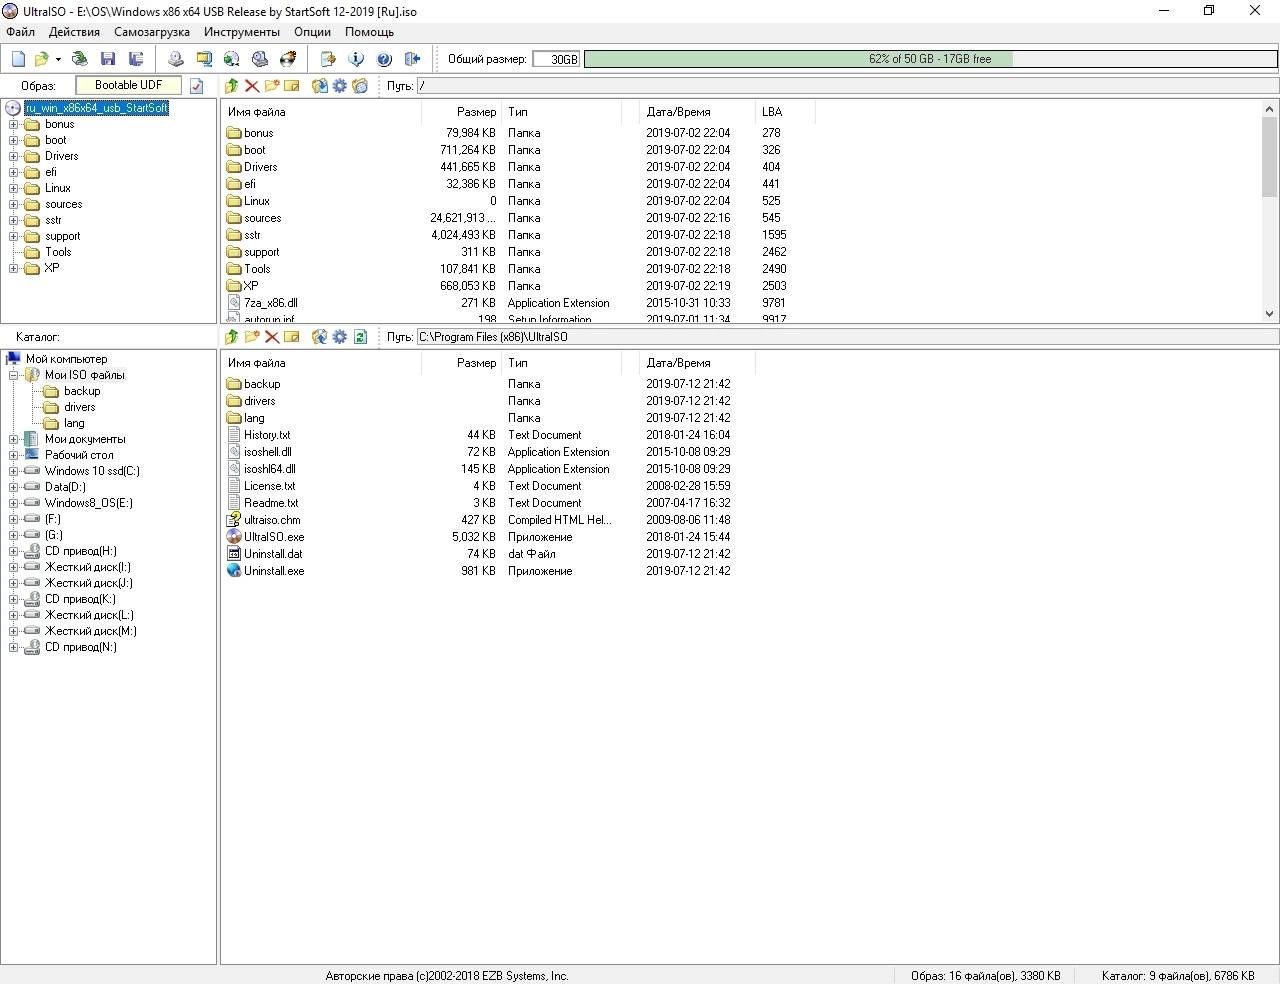Click the New image toolbar icon
The height and width of the screenshot is (984, 1280).
(18, 59)
